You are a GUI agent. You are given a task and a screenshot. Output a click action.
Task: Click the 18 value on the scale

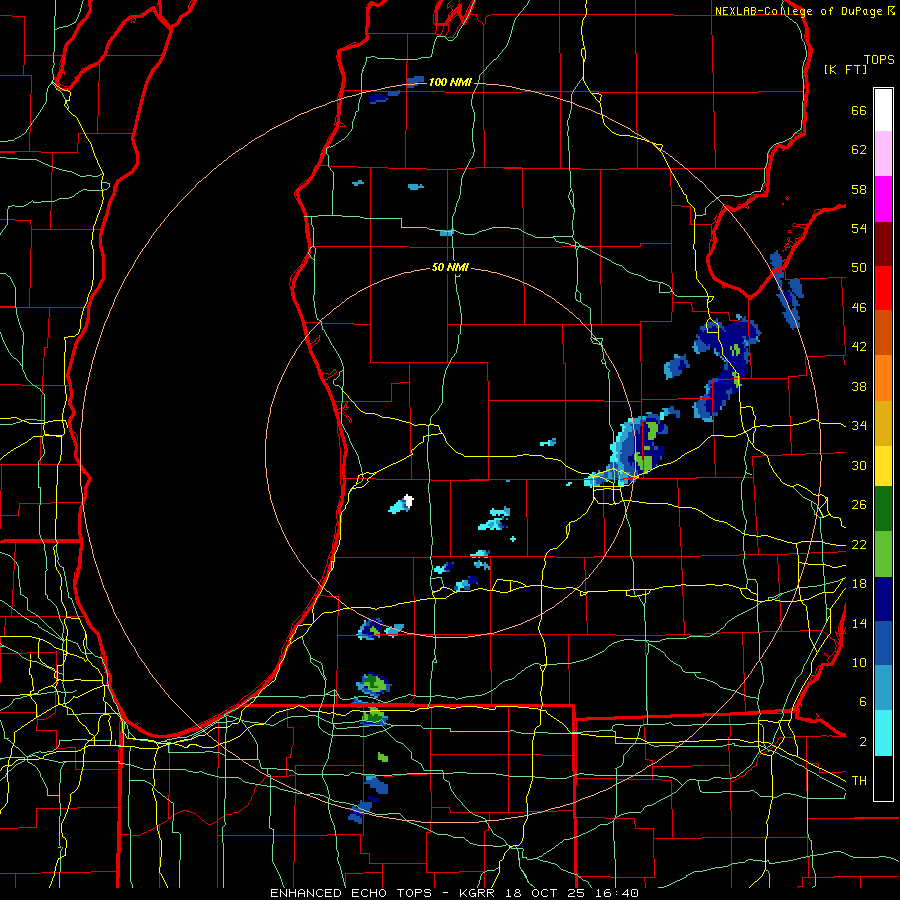tap(859, 584)
